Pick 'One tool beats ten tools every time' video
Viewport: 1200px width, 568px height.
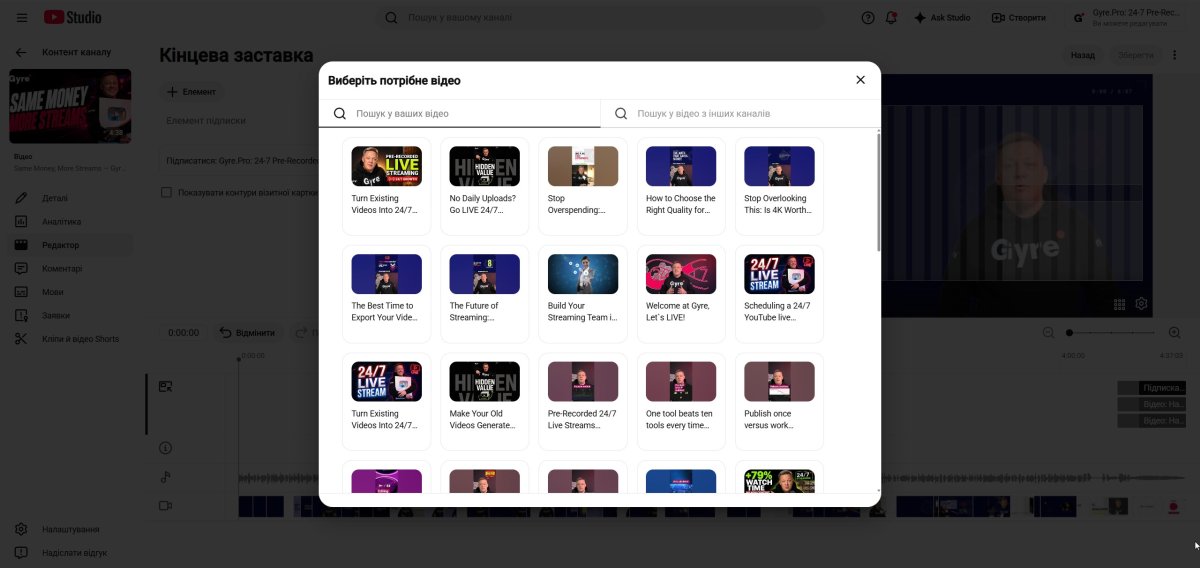pyautogui.click(x=681, y=401)
